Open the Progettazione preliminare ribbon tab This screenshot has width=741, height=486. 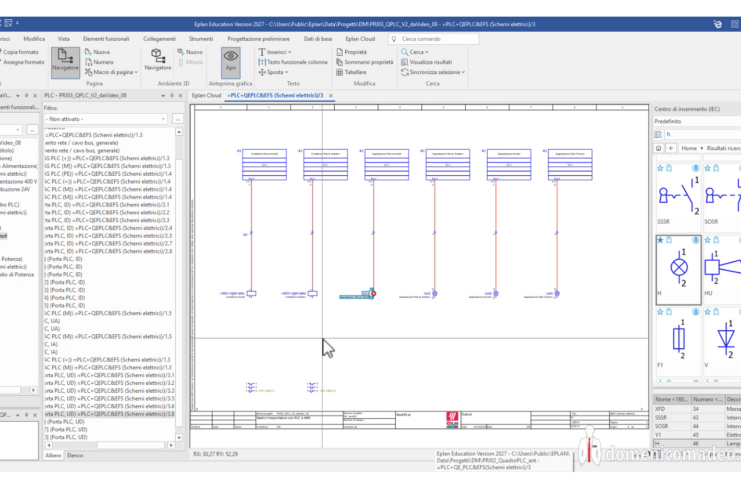(258, 39)
